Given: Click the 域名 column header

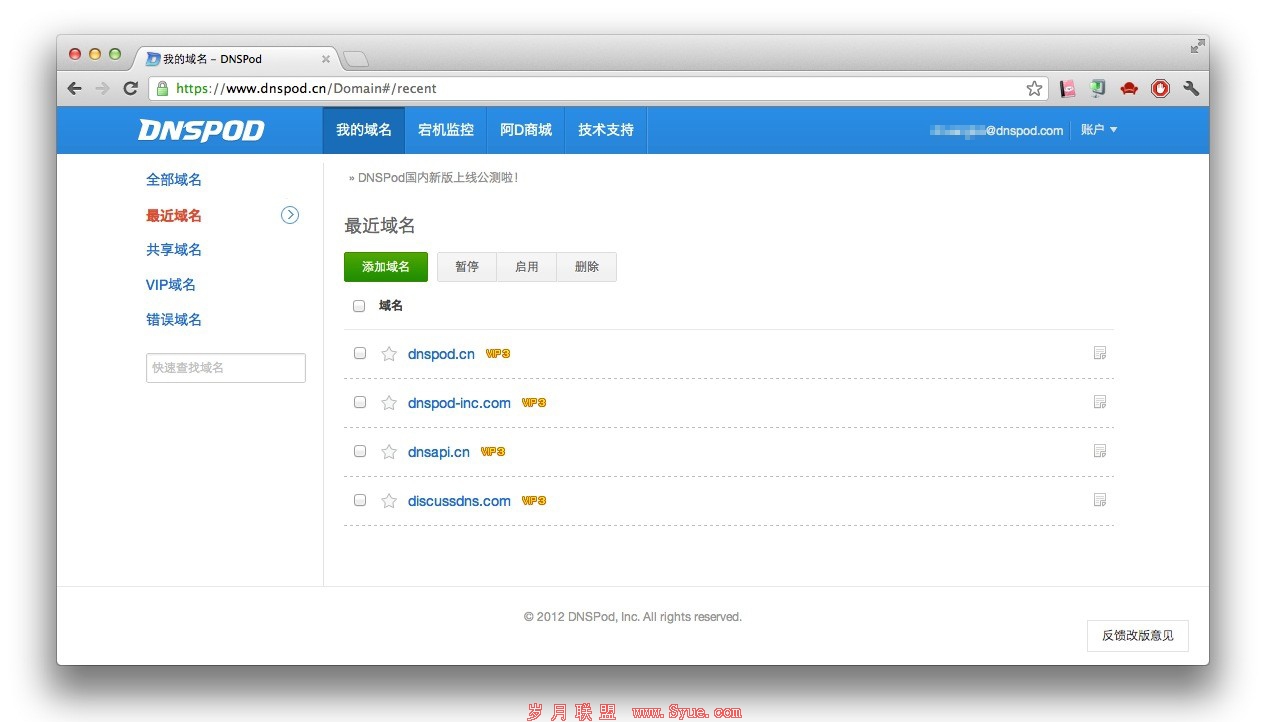Looking at the screenshot, I should (391, 306).
